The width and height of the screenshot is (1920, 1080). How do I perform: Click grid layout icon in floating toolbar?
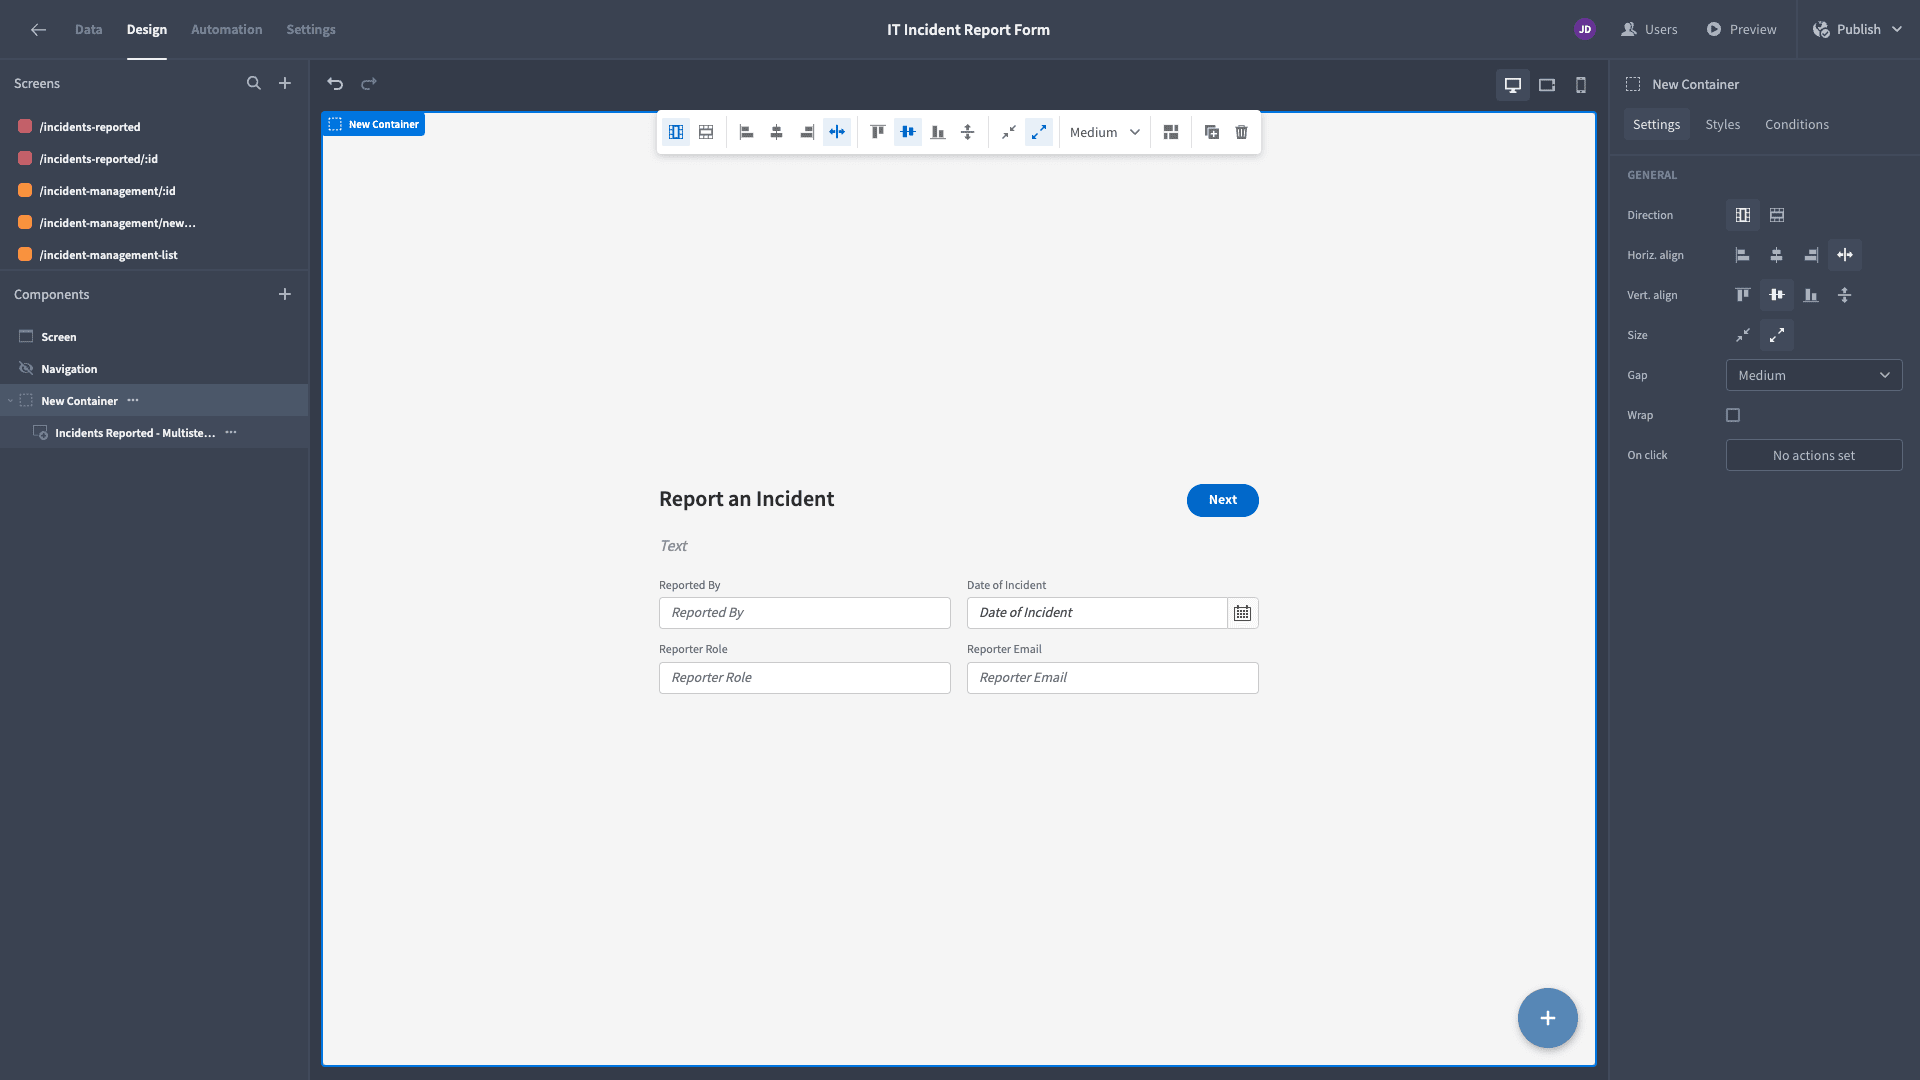click(x=1171, y=132)
